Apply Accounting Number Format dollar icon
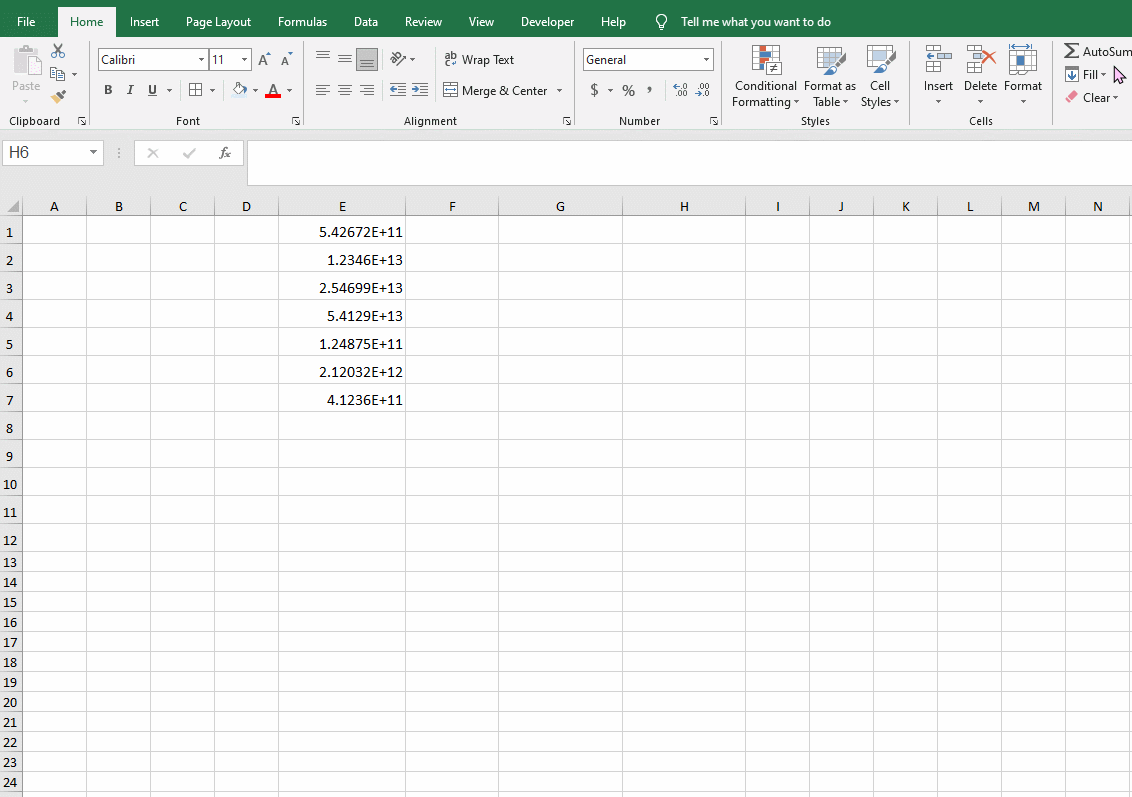Image resolution: width=1132 pixels, height=797 pixels. click(x=594, y=90)
